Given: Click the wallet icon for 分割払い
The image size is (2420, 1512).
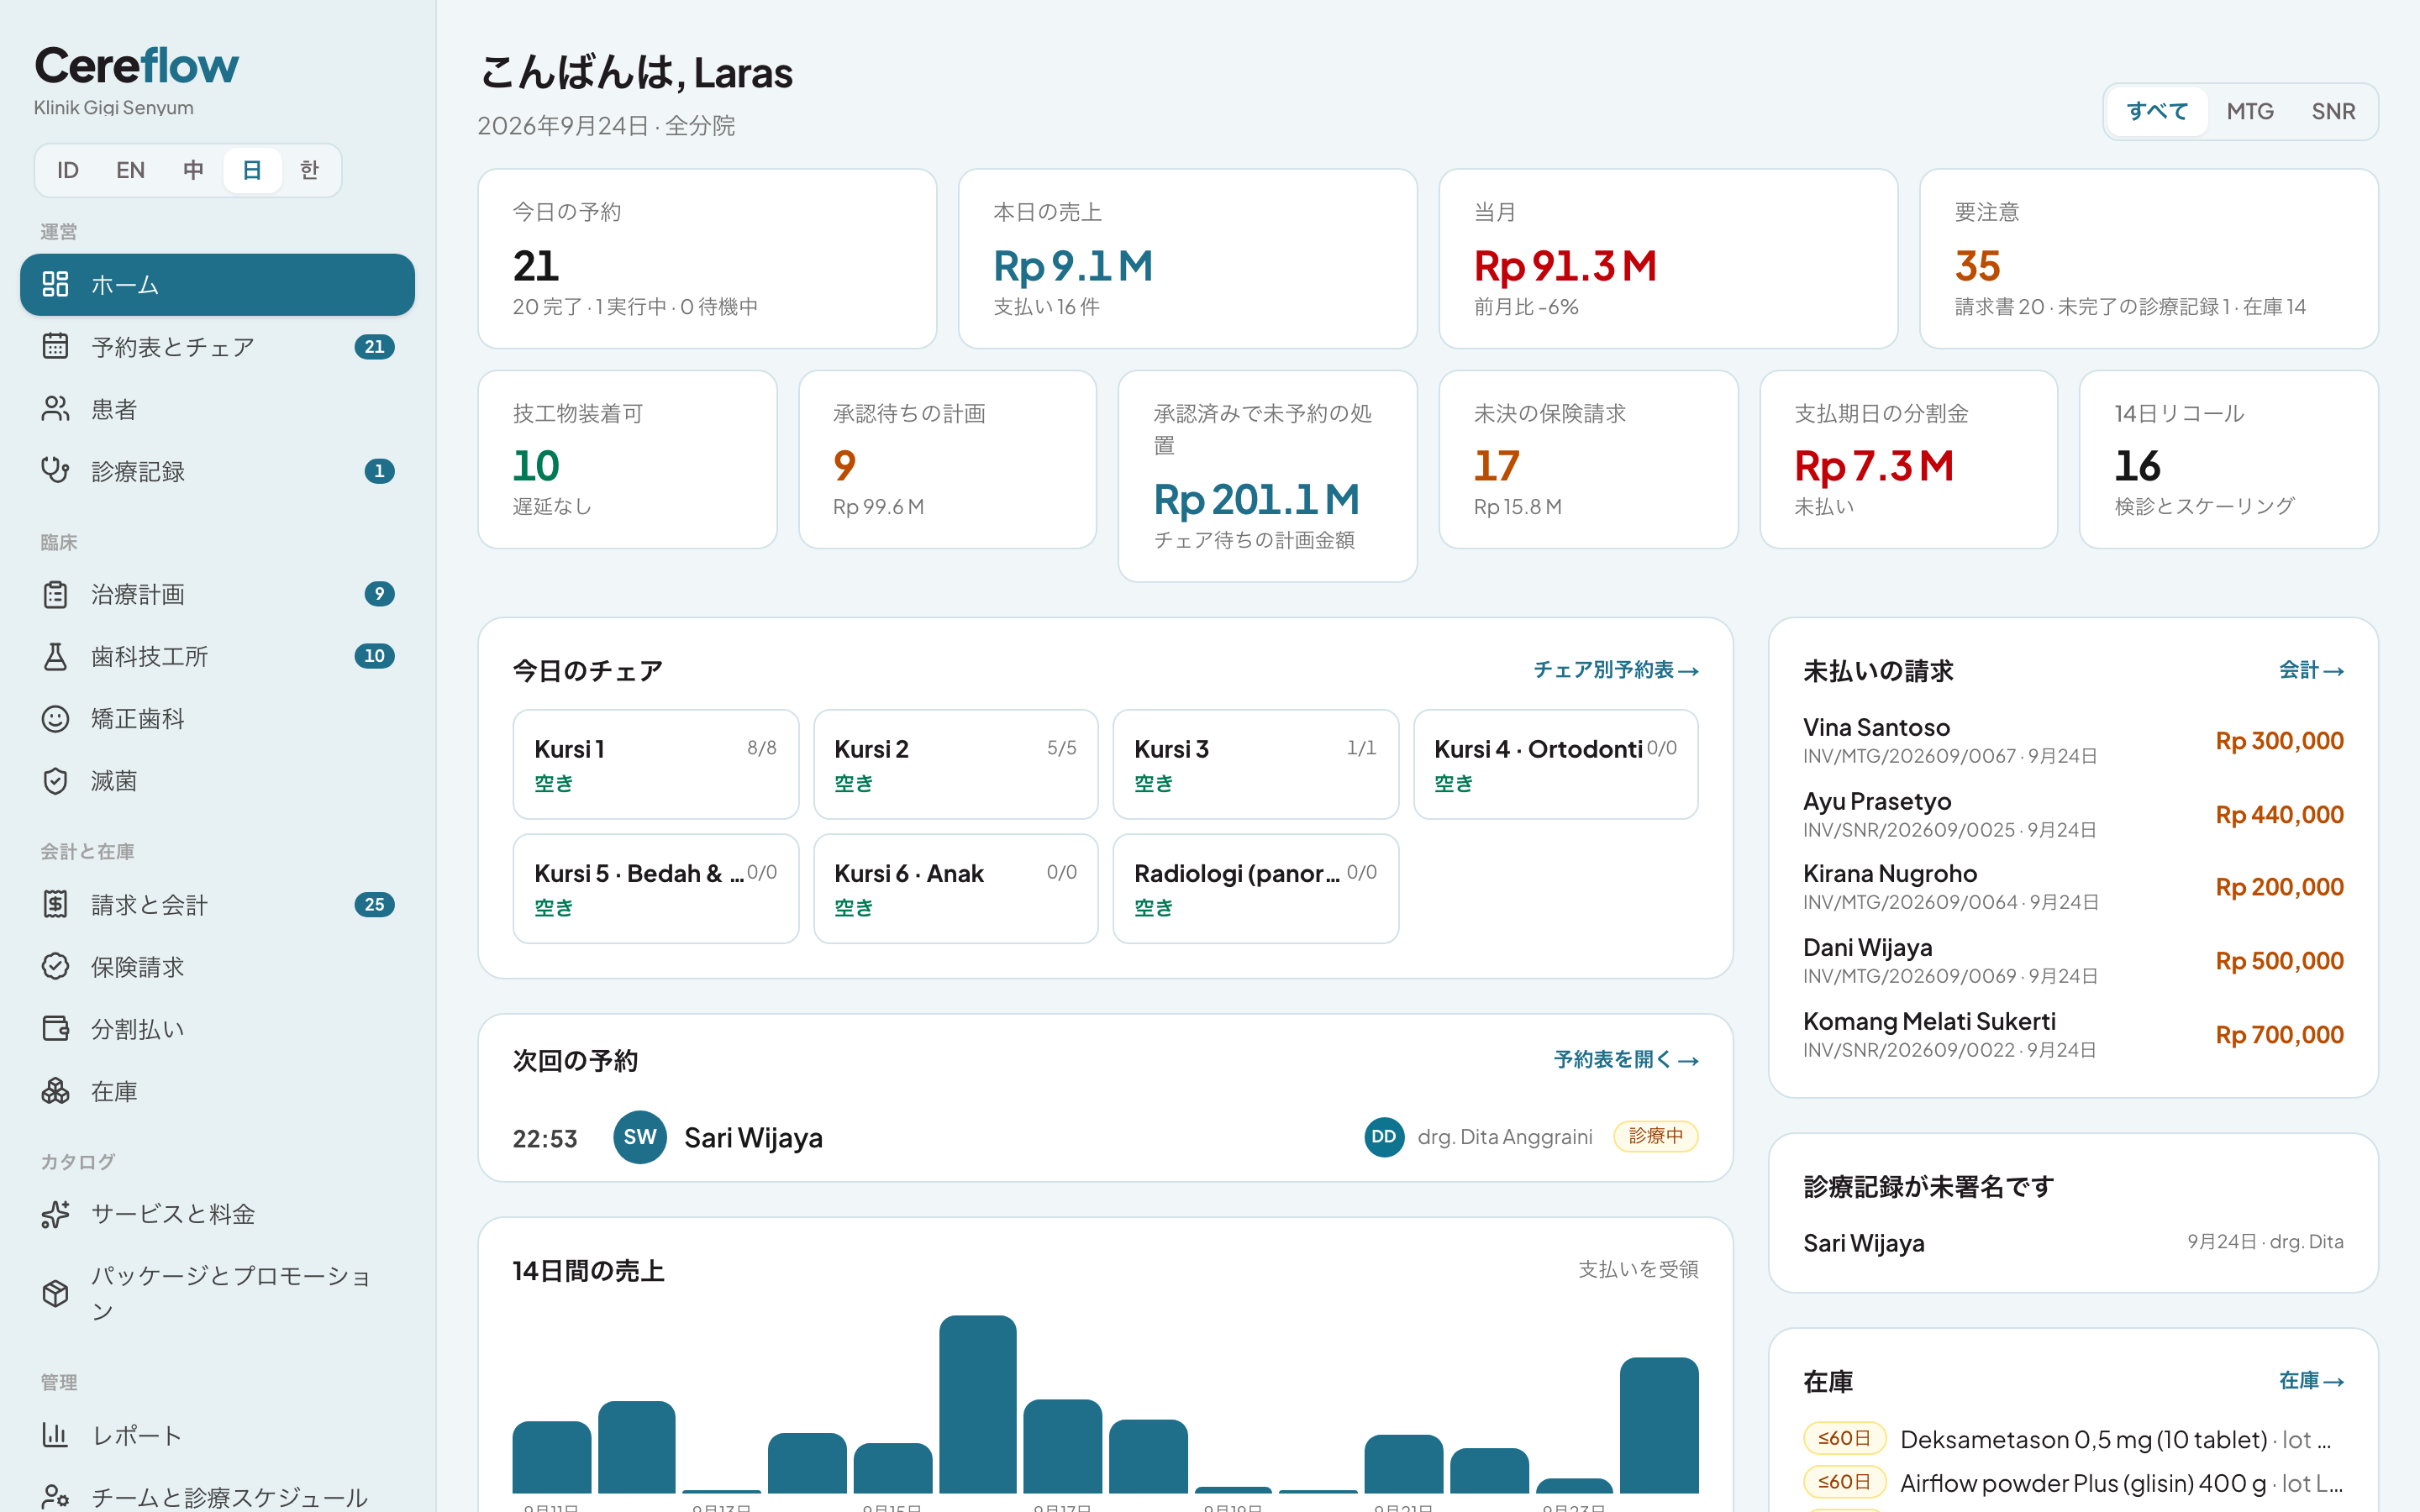Looking at the screenshot, I should click(x=55, y=1029).
